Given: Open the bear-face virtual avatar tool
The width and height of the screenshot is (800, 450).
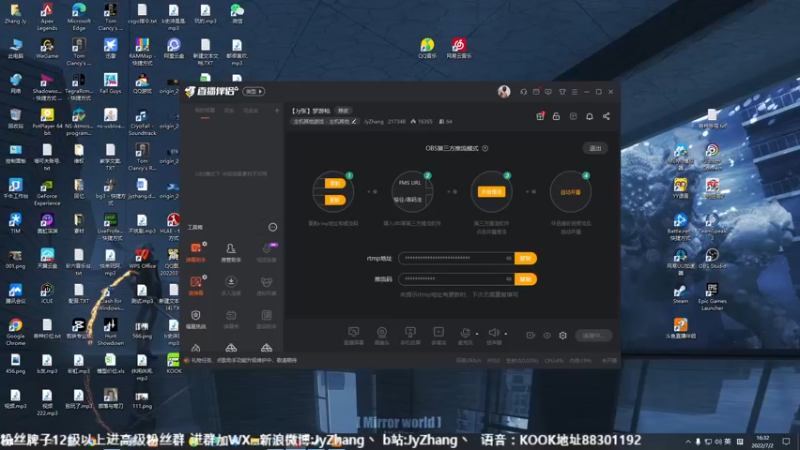Looking at the screenshot, I should (266, 286).
